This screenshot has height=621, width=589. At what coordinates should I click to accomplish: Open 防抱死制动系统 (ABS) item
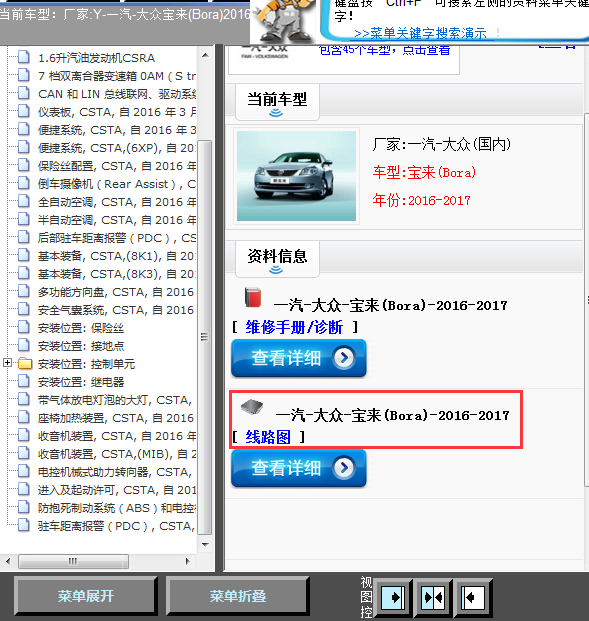(x=117, y=508)
